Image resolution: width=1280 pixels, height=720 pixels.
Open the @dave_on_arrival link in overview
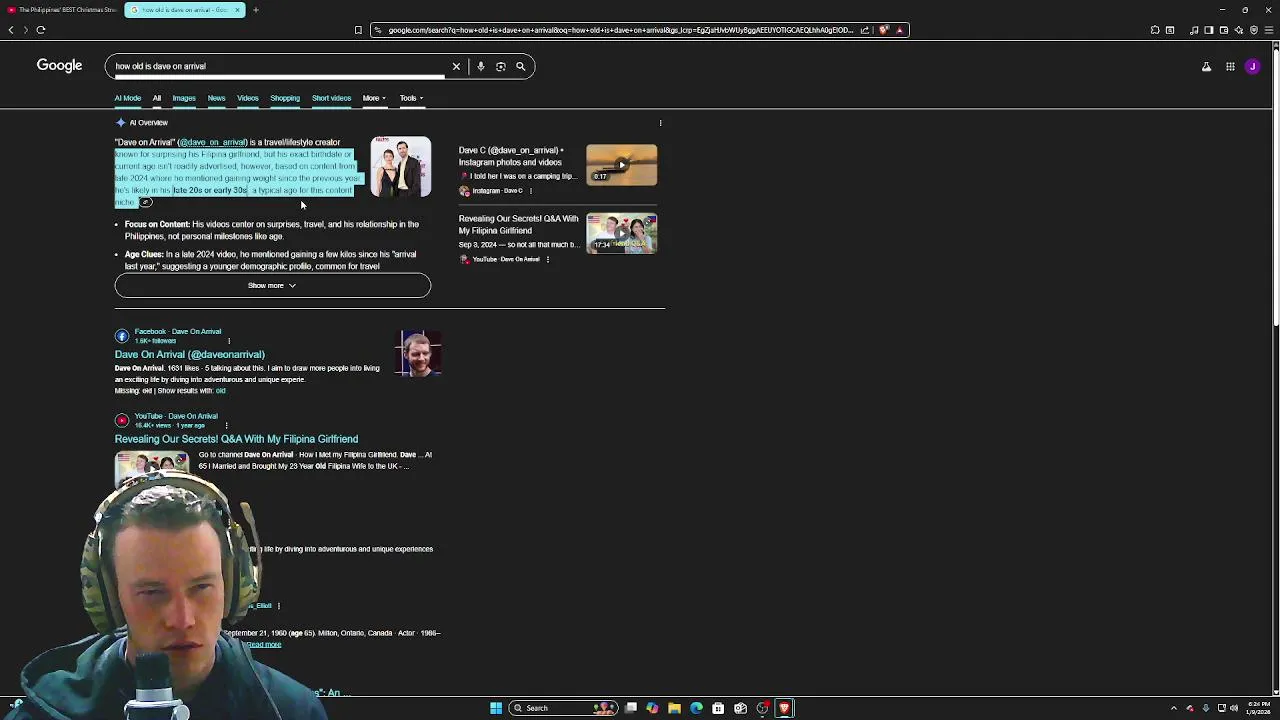[x=213, y=142]
